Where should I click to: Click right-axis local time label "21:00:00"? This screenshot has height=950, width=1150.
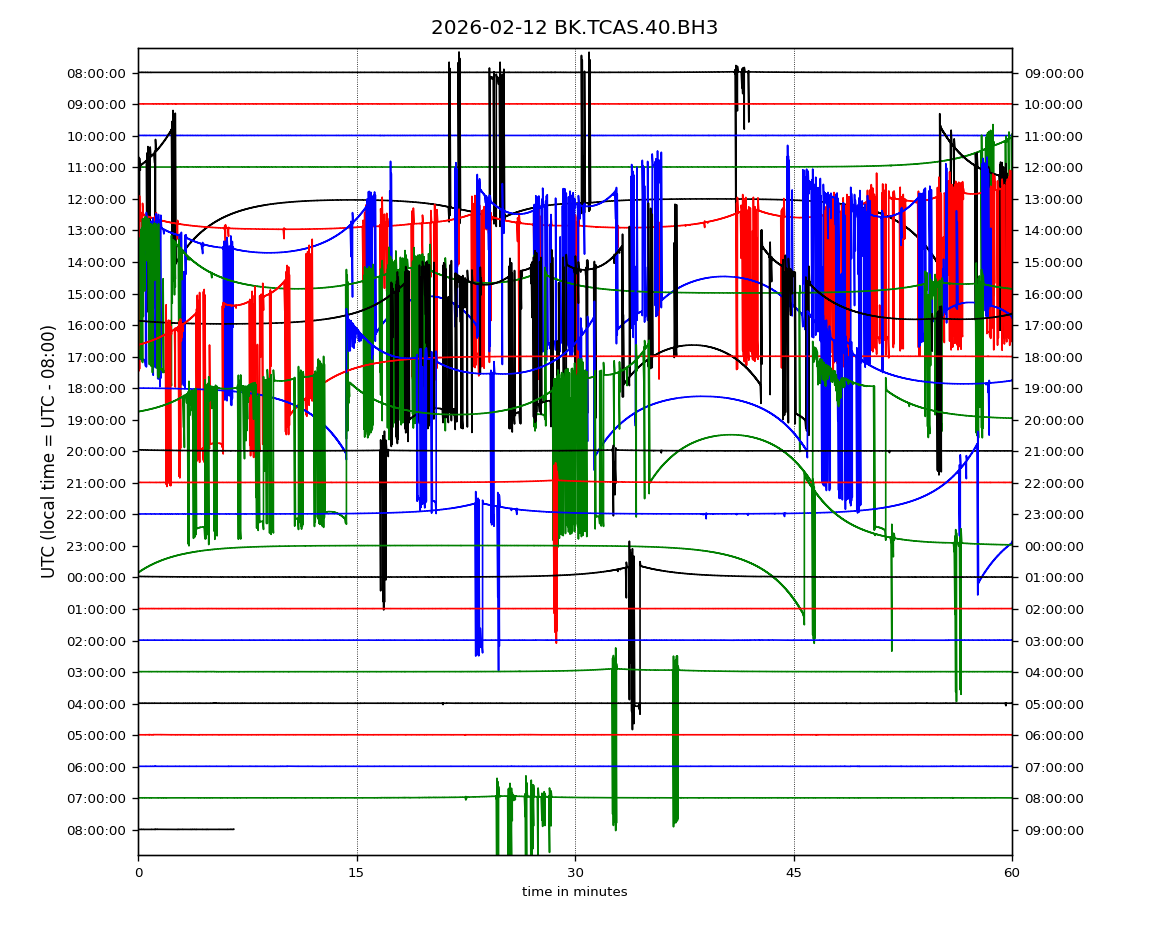click(1052, 452)
